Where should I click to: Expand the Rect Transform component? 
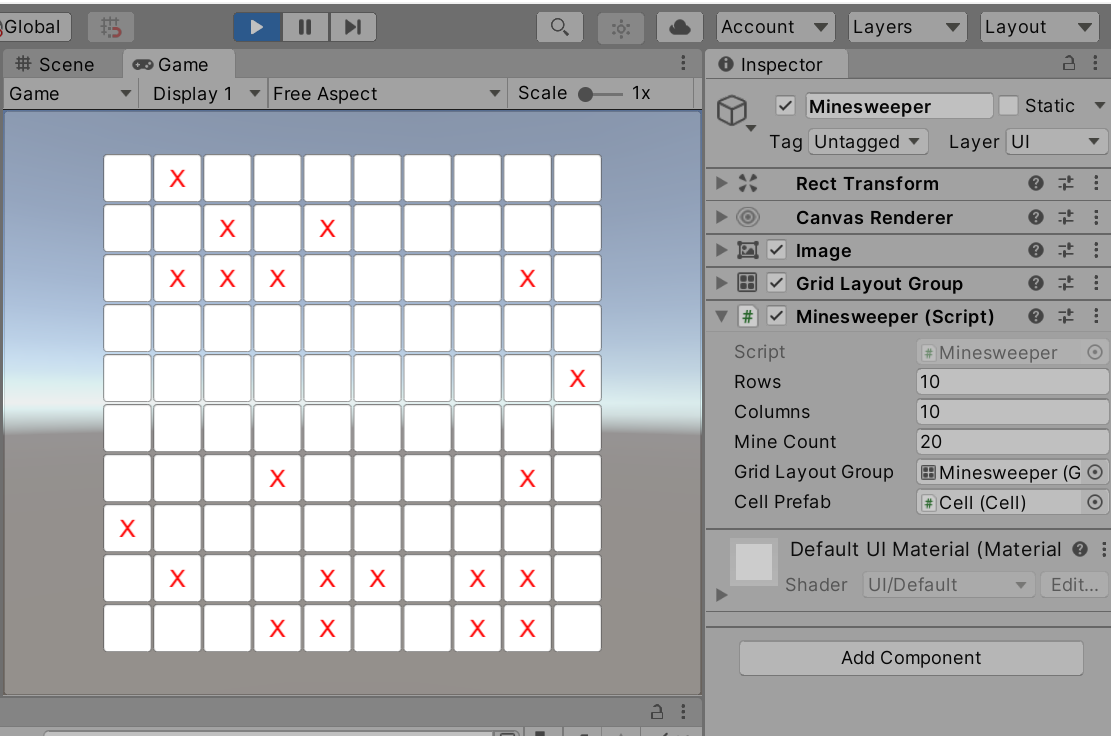click(x=721, y=184)
